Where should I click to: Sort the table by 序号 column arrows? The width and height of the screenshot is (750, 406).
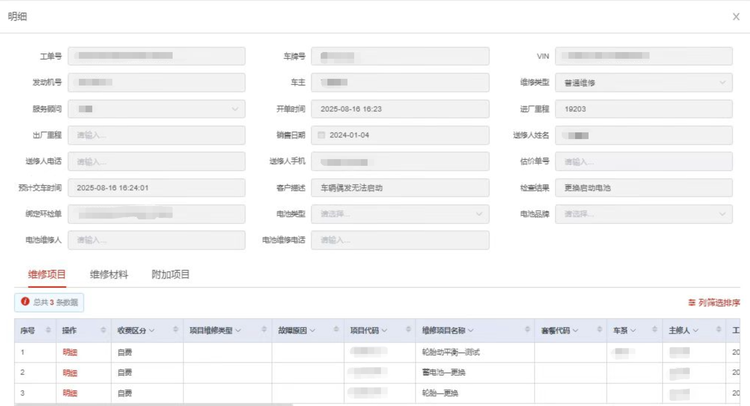click(x=47, y=330)
